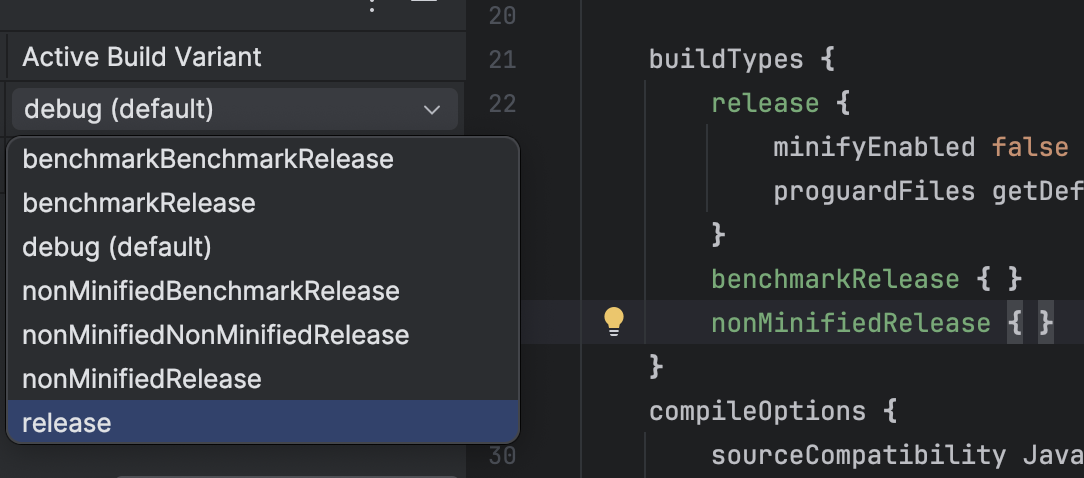Choose nonMinifiedNonMinifiedRelease from the list
This screenshot has width=1084, height=478.
pyautogui.click(x=216, y=335)
